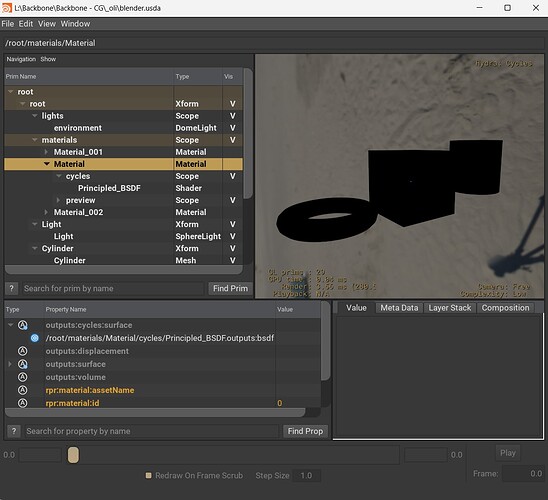Collapse the materials scope
The height and width of the screenshot is (500, 548).
click(x=35, y=140)
